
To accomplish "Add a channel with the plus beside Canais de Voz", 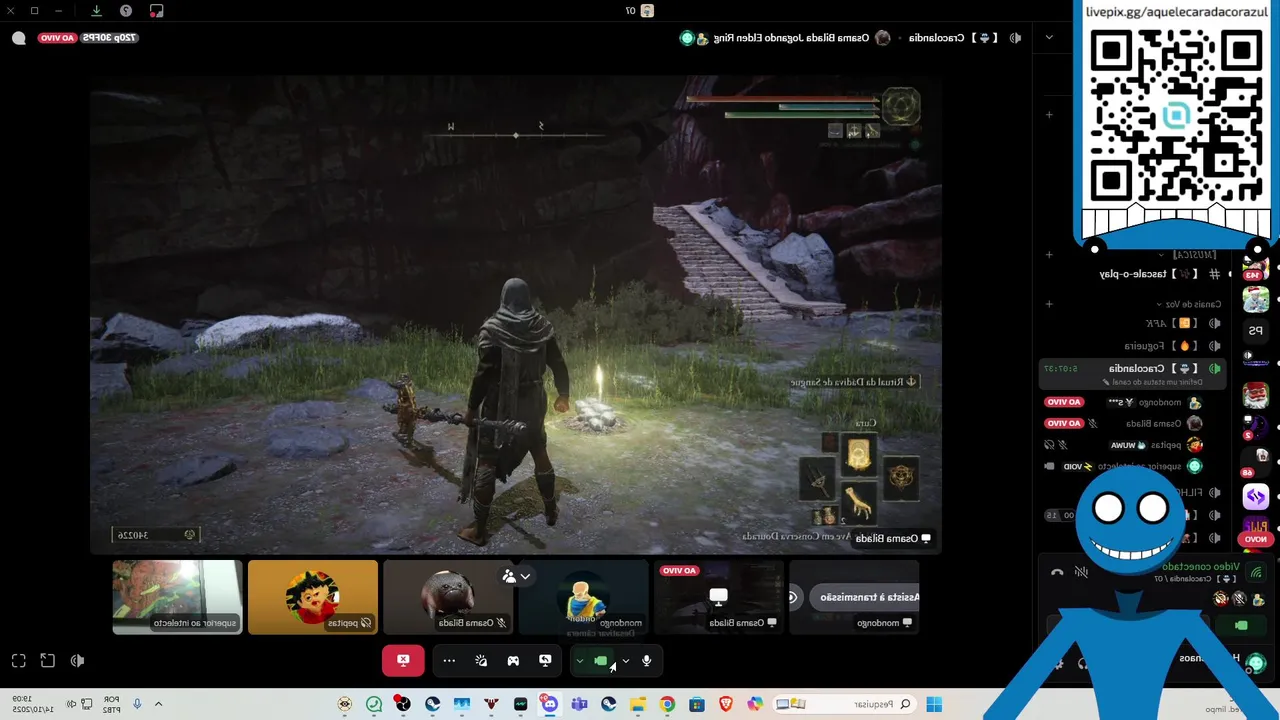I will click(1049, 304).
